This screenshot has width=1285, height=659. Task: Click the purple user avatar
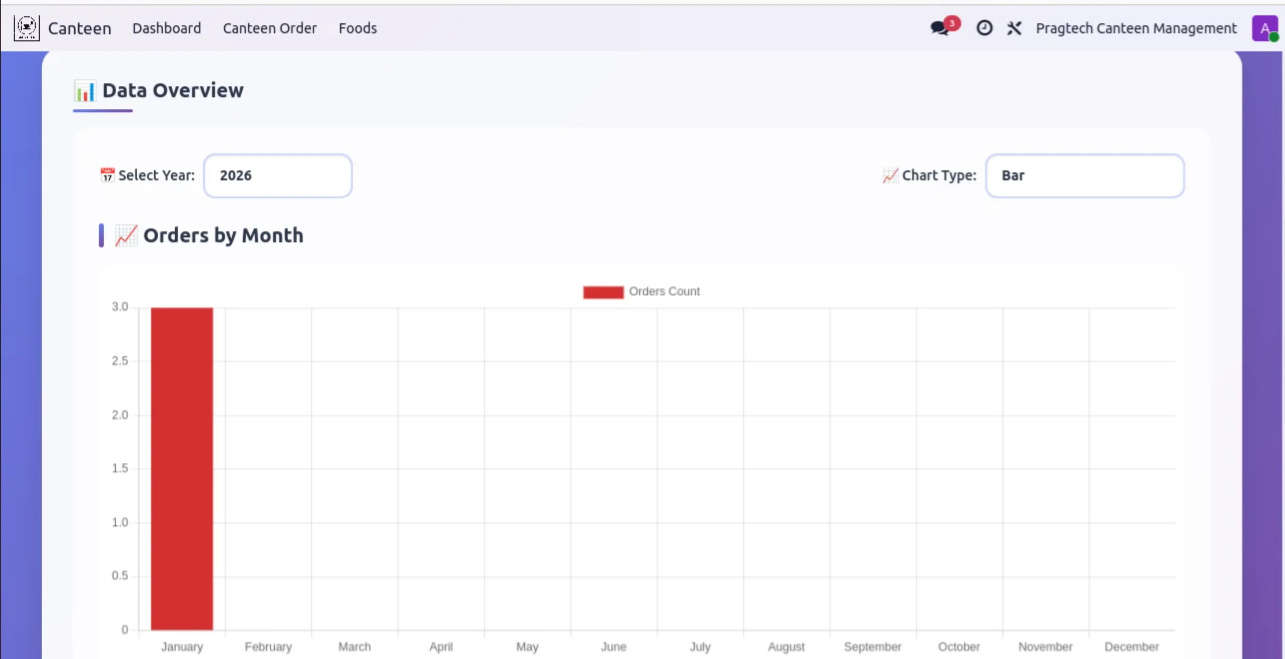(1264, 29)
